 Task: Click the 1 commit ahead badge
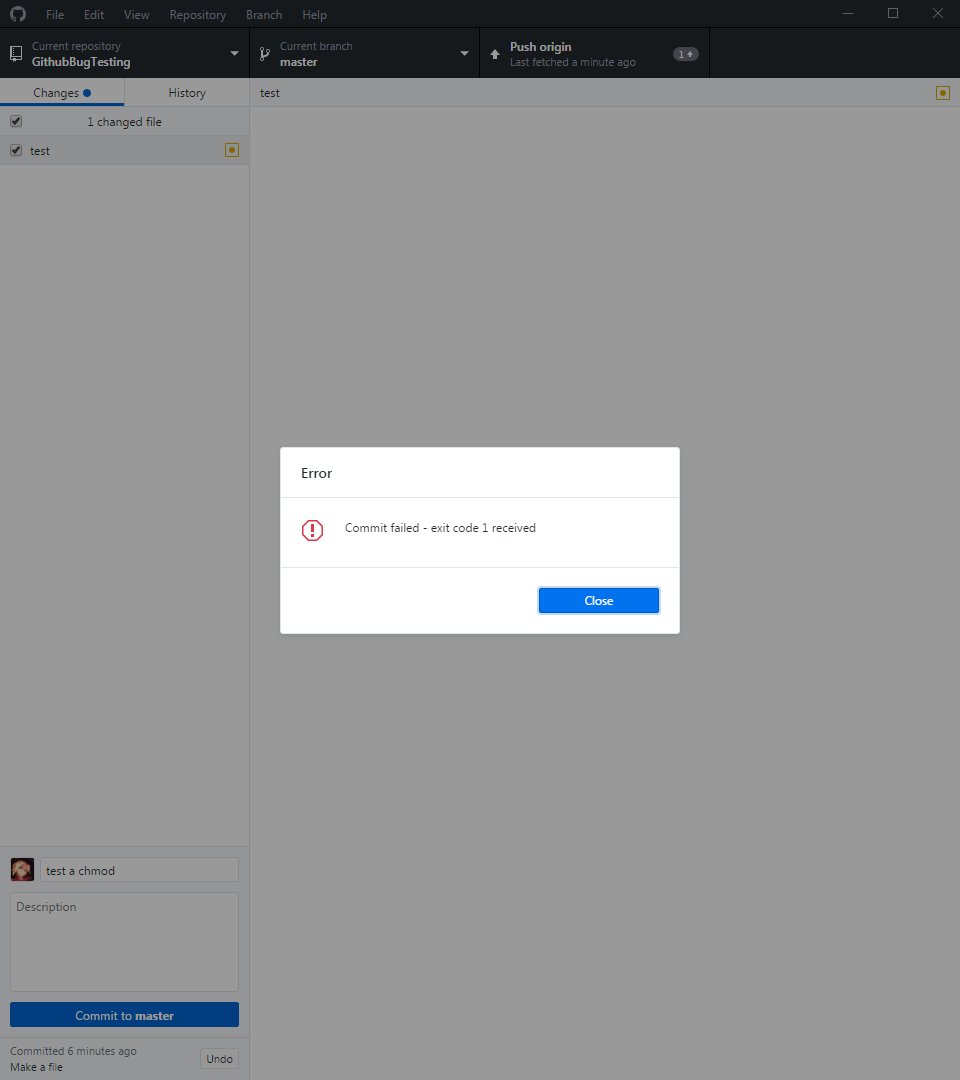click(685, 54)
